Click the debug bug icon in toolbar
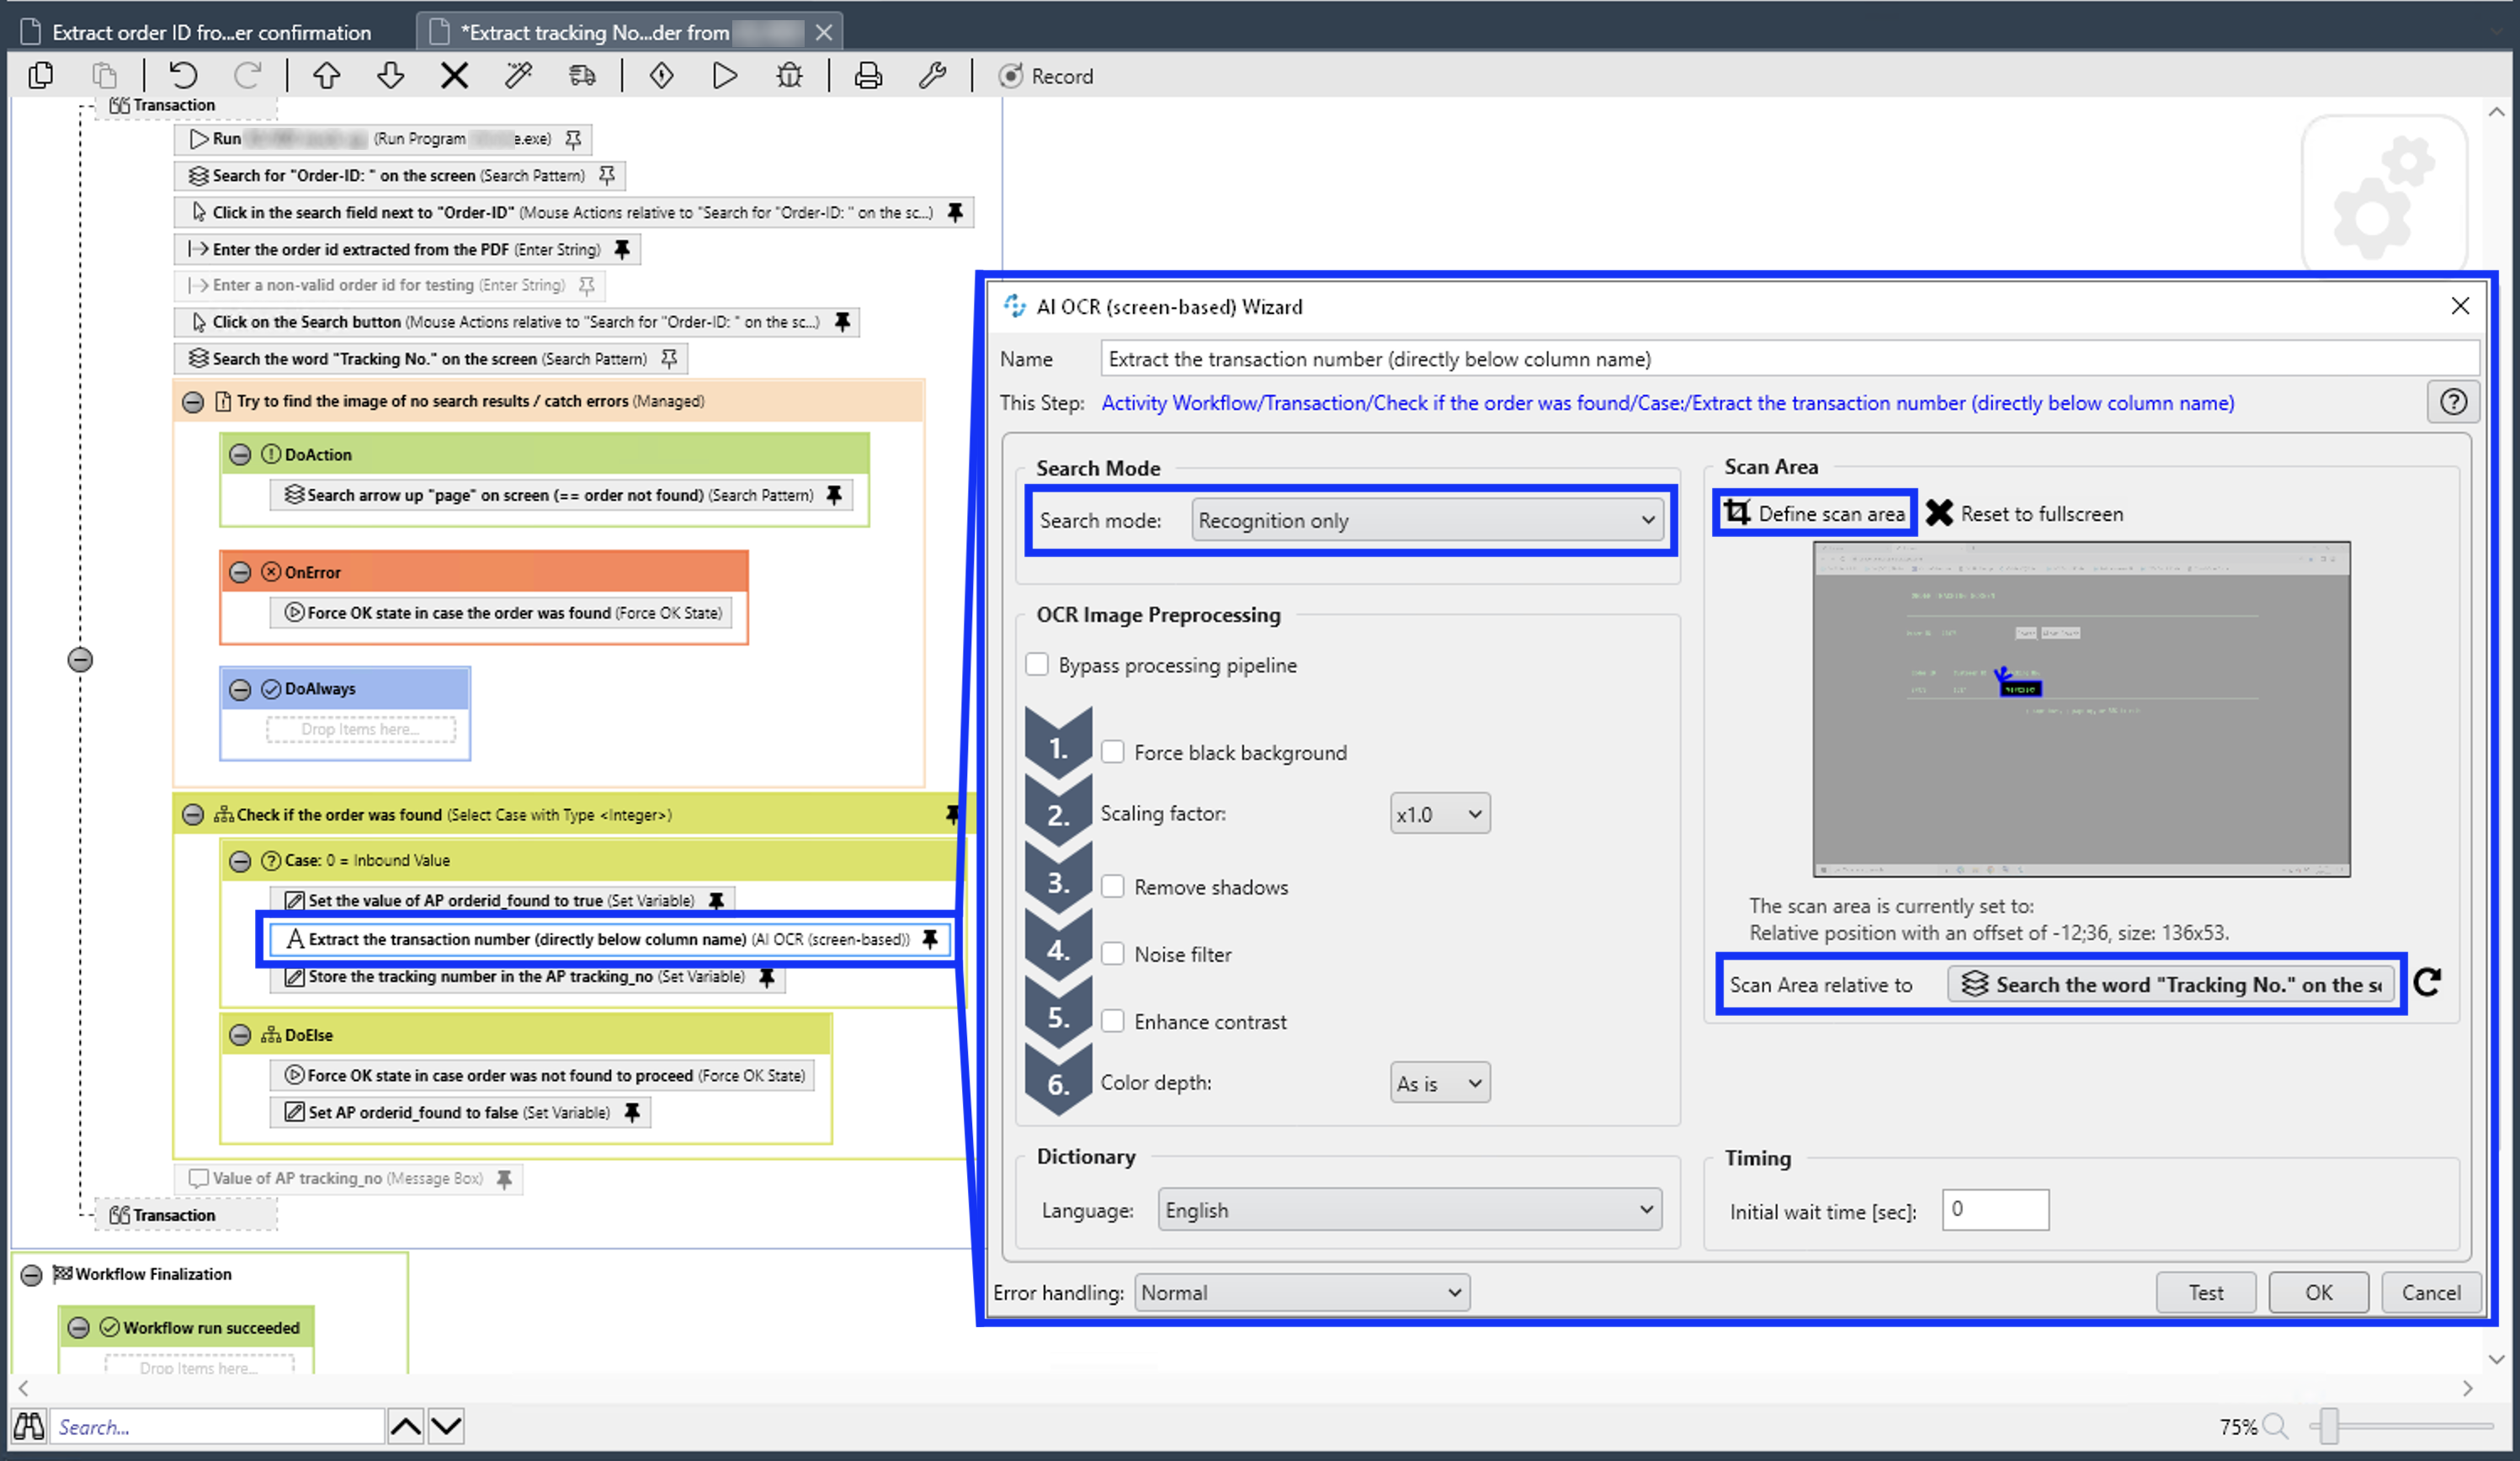Image resolution: width=2520 pixels, height=1461 pixels. [789, 76]
